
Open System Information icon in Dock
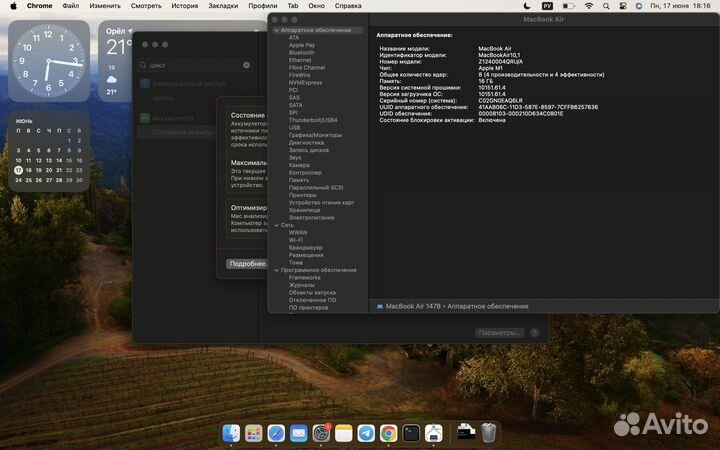(433, 433)
